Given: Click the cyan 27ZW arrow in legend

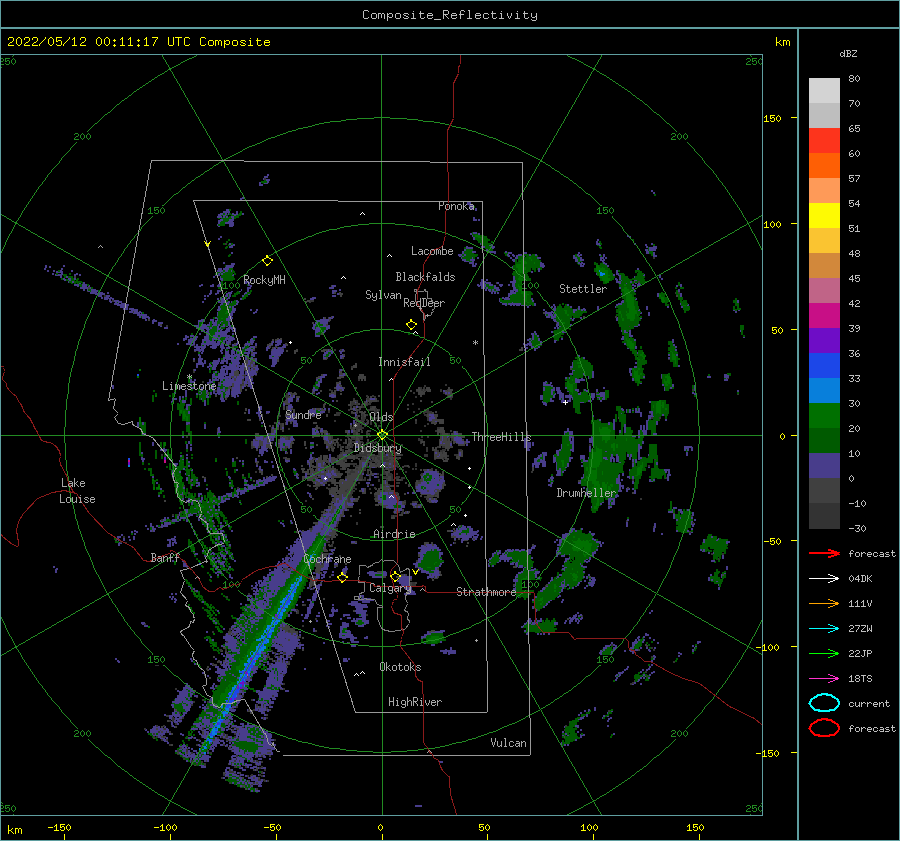Looking at the screenshot, I should [x=824, y=629].
